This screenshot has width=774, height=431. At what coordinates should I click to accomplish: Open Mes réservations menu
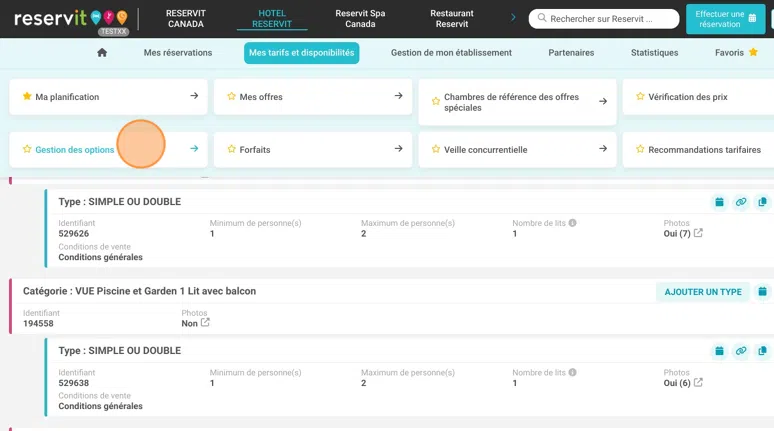click(x=178, y=53)
